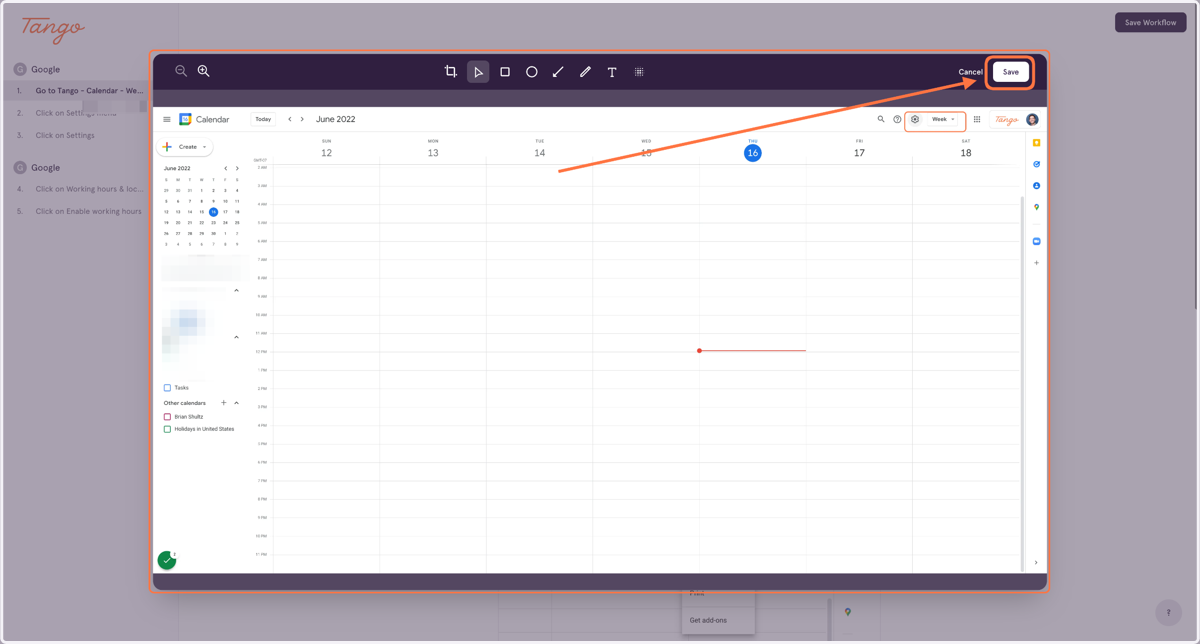Toggle the Tasks calendar checkbox

pos(167,388)
